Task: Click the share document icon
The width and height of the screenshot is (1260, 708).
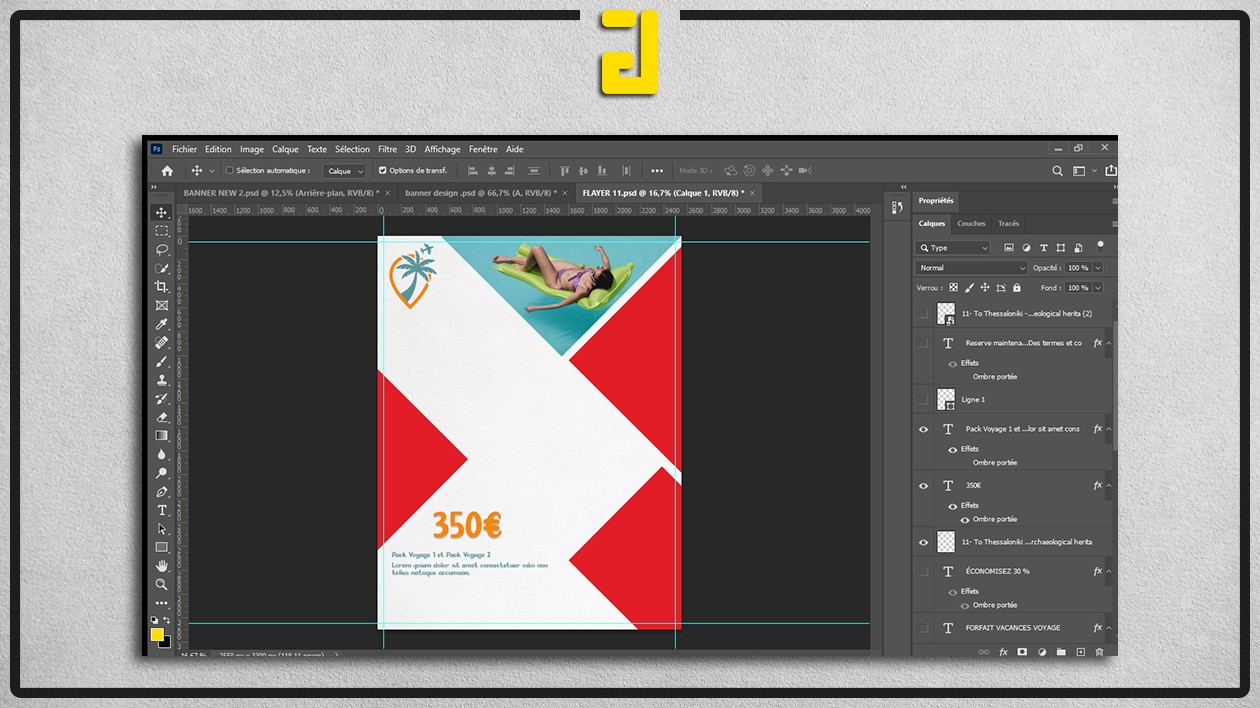Action: click(1111, 171)
